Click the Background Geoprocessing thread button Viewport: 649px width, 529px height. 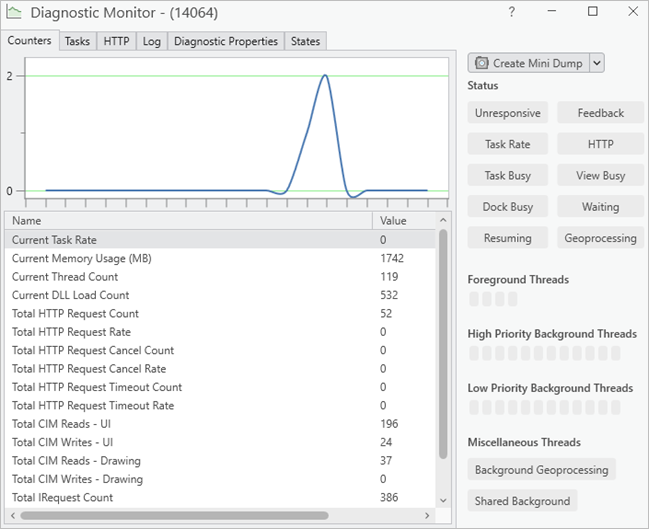pyautogui.click(x=541, y=469)
